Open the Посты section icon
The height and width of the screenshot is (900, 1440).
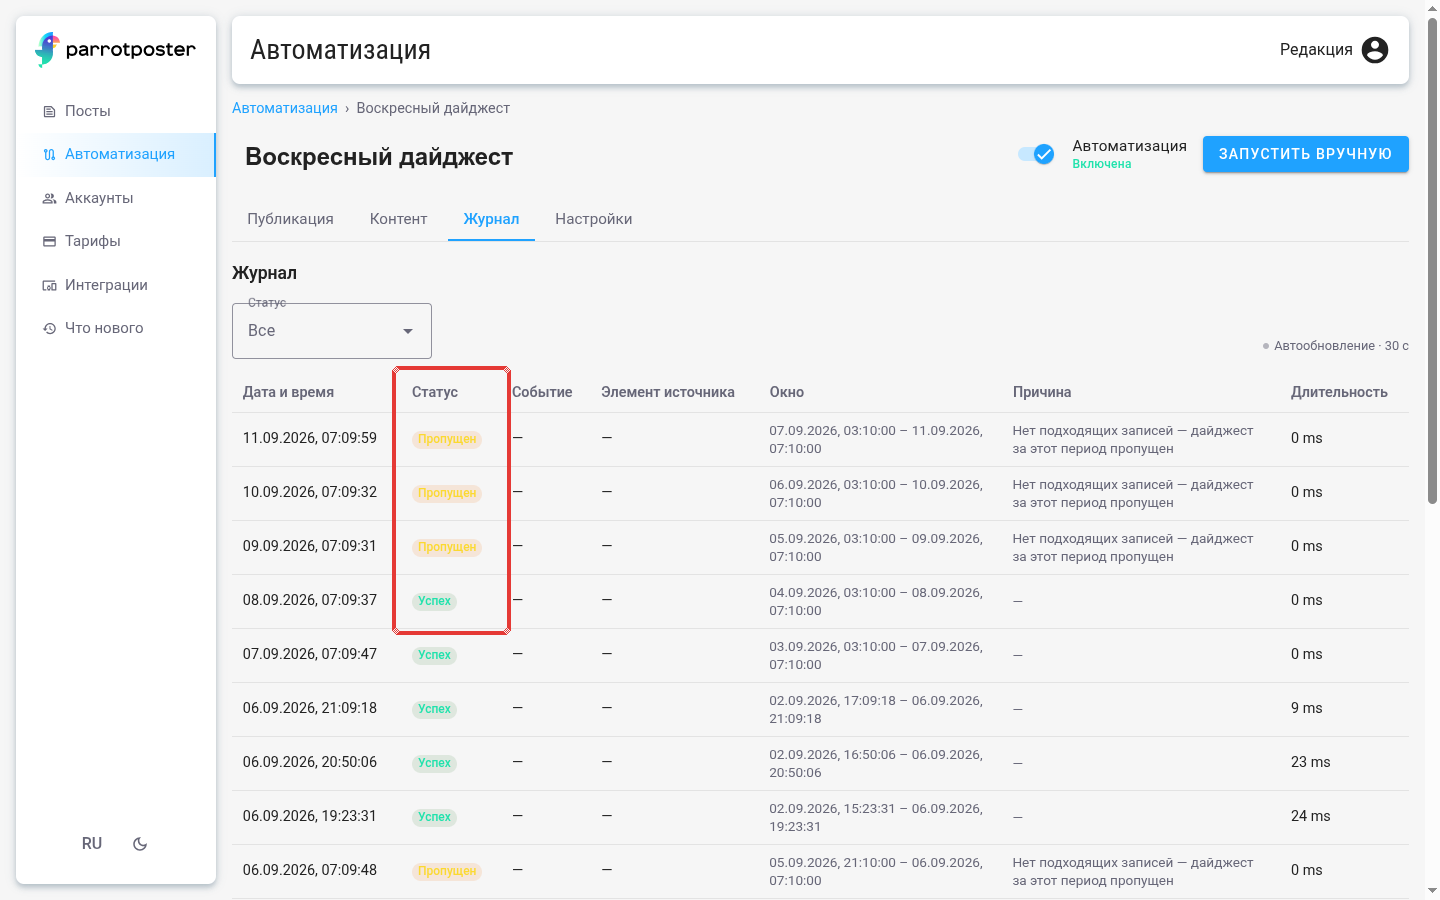pyautogui.click(x=49, y=111)
